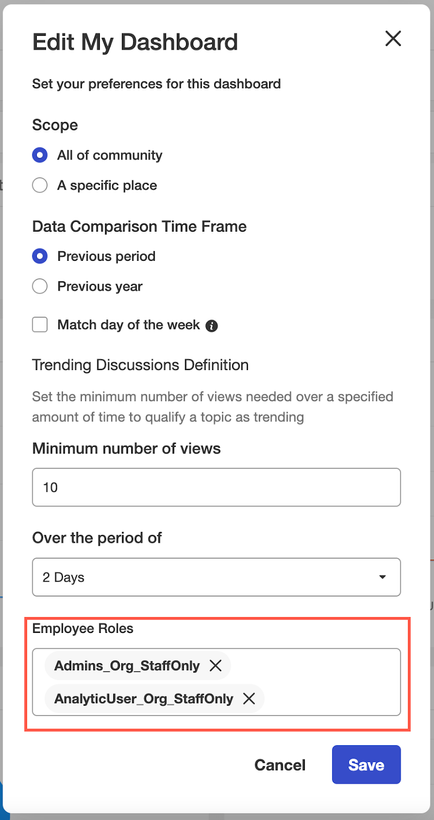This screenshot has height=820, width=434.
Task: Remove the AnalyticUser_Org_StaffOnly role tag
Action: pyautogui.click(x=249, y=699)
